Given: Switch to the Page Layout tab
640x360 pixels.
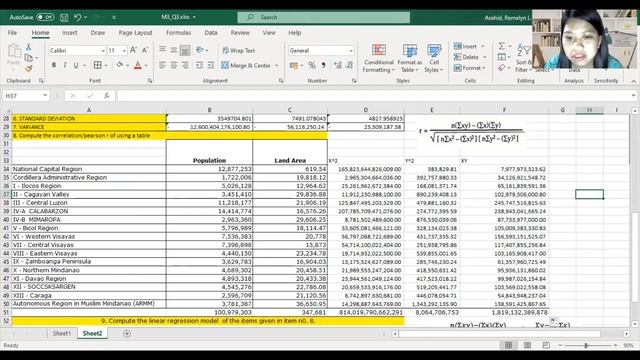Looking at the screenshot, I should point(135,33).
